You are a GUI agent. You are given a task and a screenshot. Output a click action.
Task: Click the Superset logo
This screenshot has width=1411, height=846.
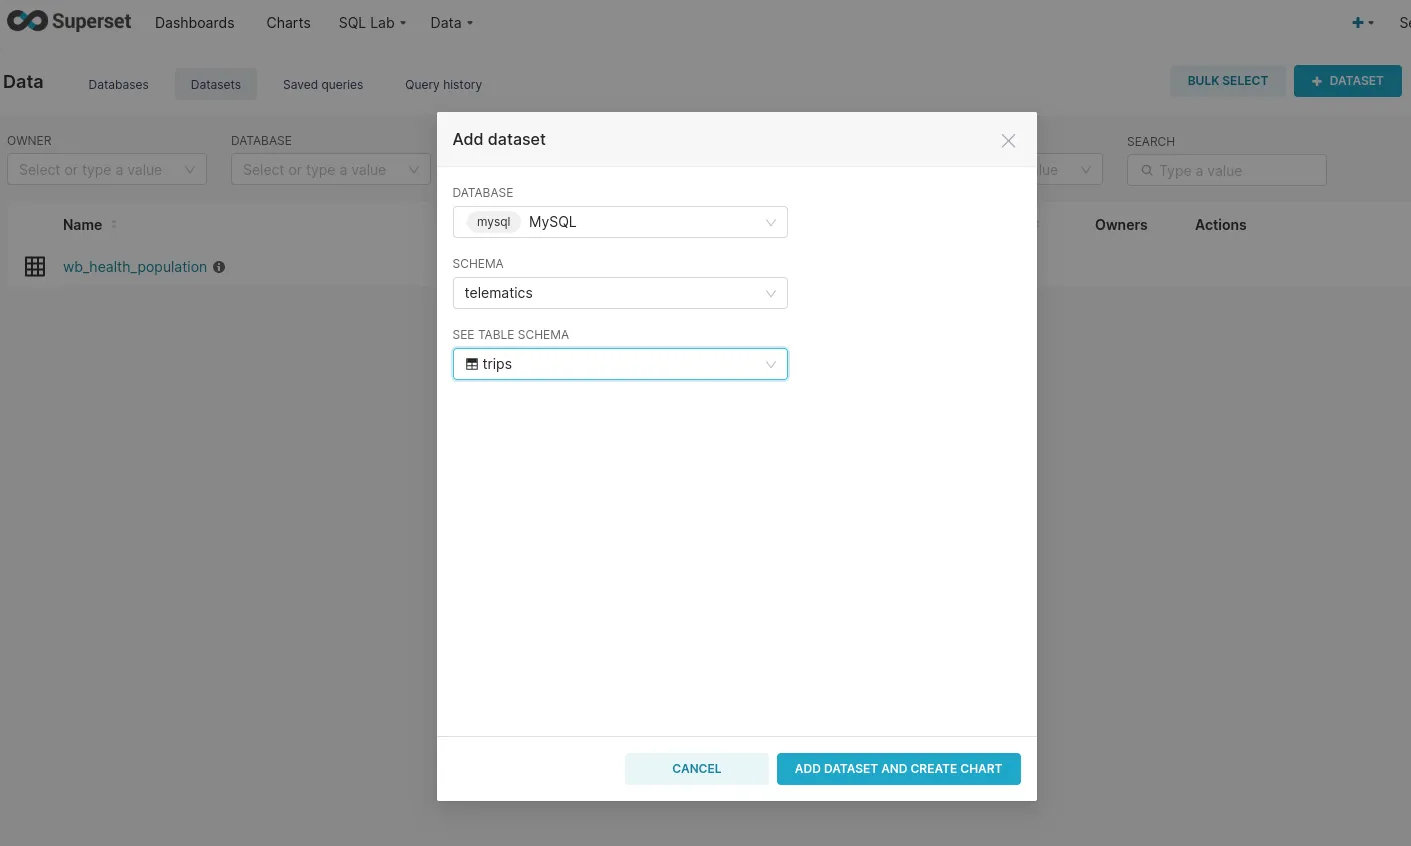click(69, 21)
